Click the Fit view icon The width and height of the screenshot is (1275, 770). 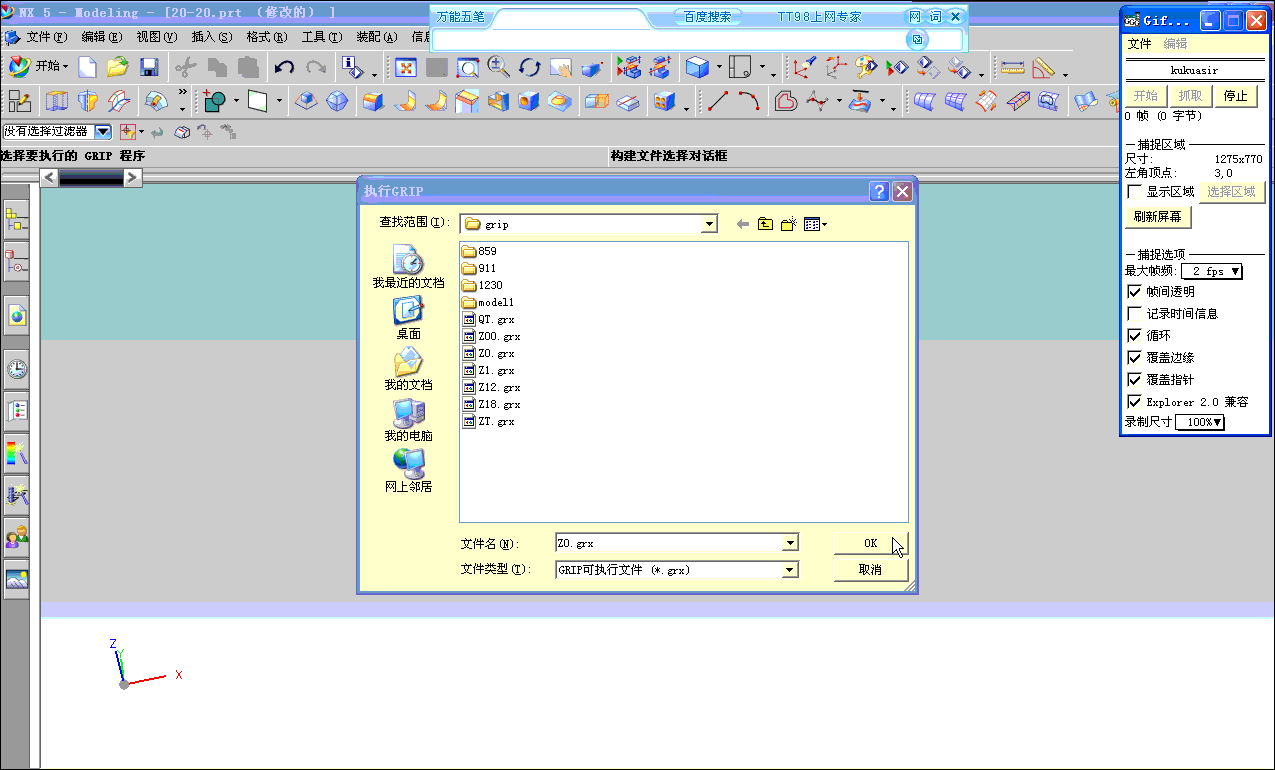(x=406, y=67)
